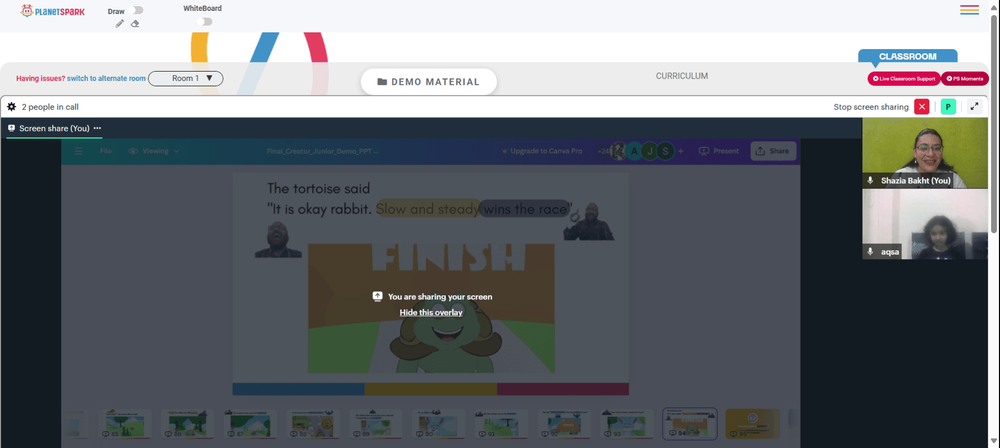Screen dimensions: 1000x448
Task: Open screen share three-dots options
Action: point(97,128)
